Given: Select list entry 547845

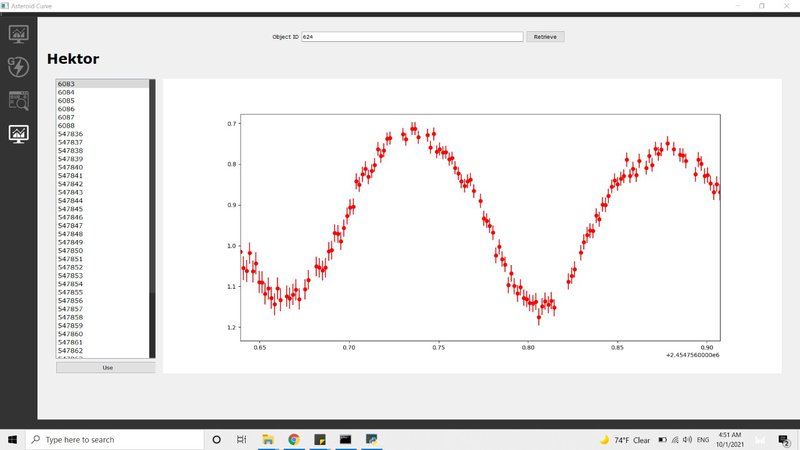Looking at the screenshot, I should (103, 209).
